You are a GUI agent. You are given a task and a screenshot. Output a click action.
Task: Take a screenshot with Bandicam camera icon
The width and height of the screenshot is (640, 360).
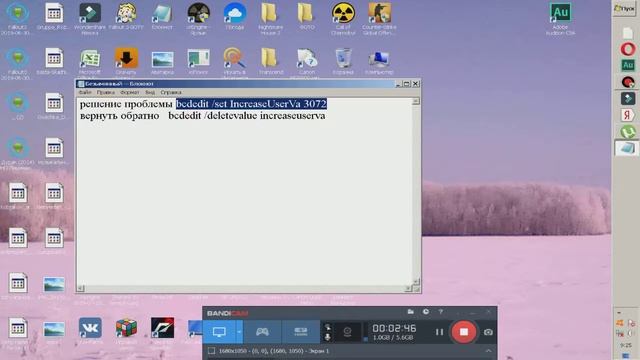coord(488,332)
